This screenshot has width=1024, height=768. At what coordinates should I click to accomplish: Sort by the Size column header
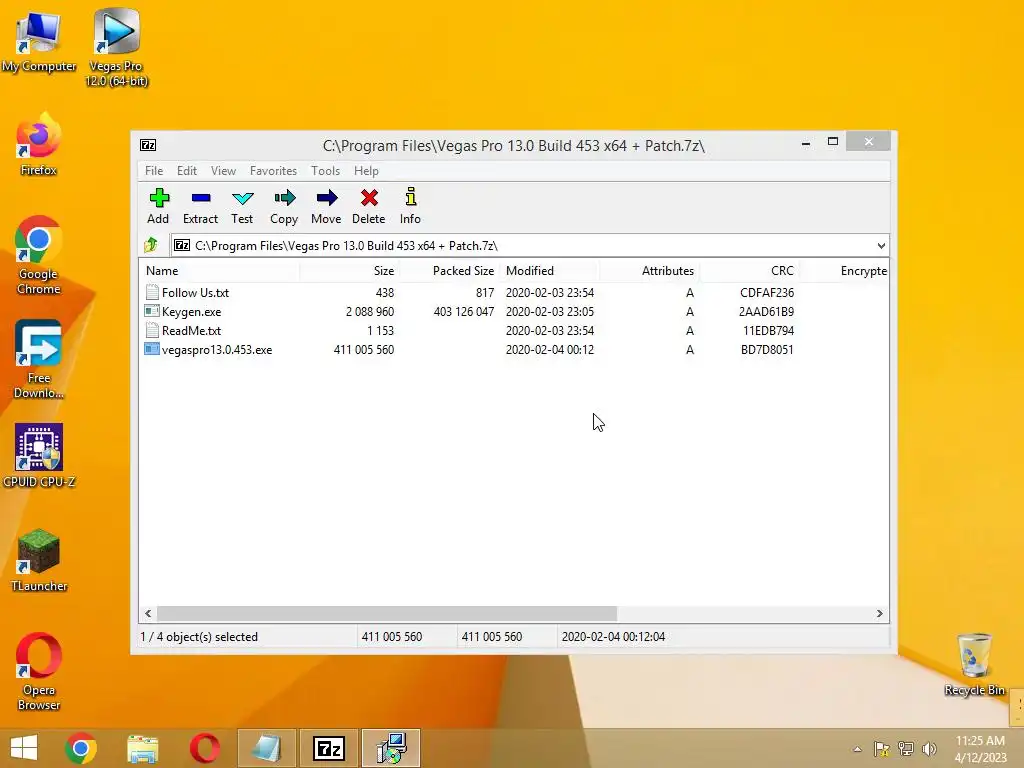(349, 270)
